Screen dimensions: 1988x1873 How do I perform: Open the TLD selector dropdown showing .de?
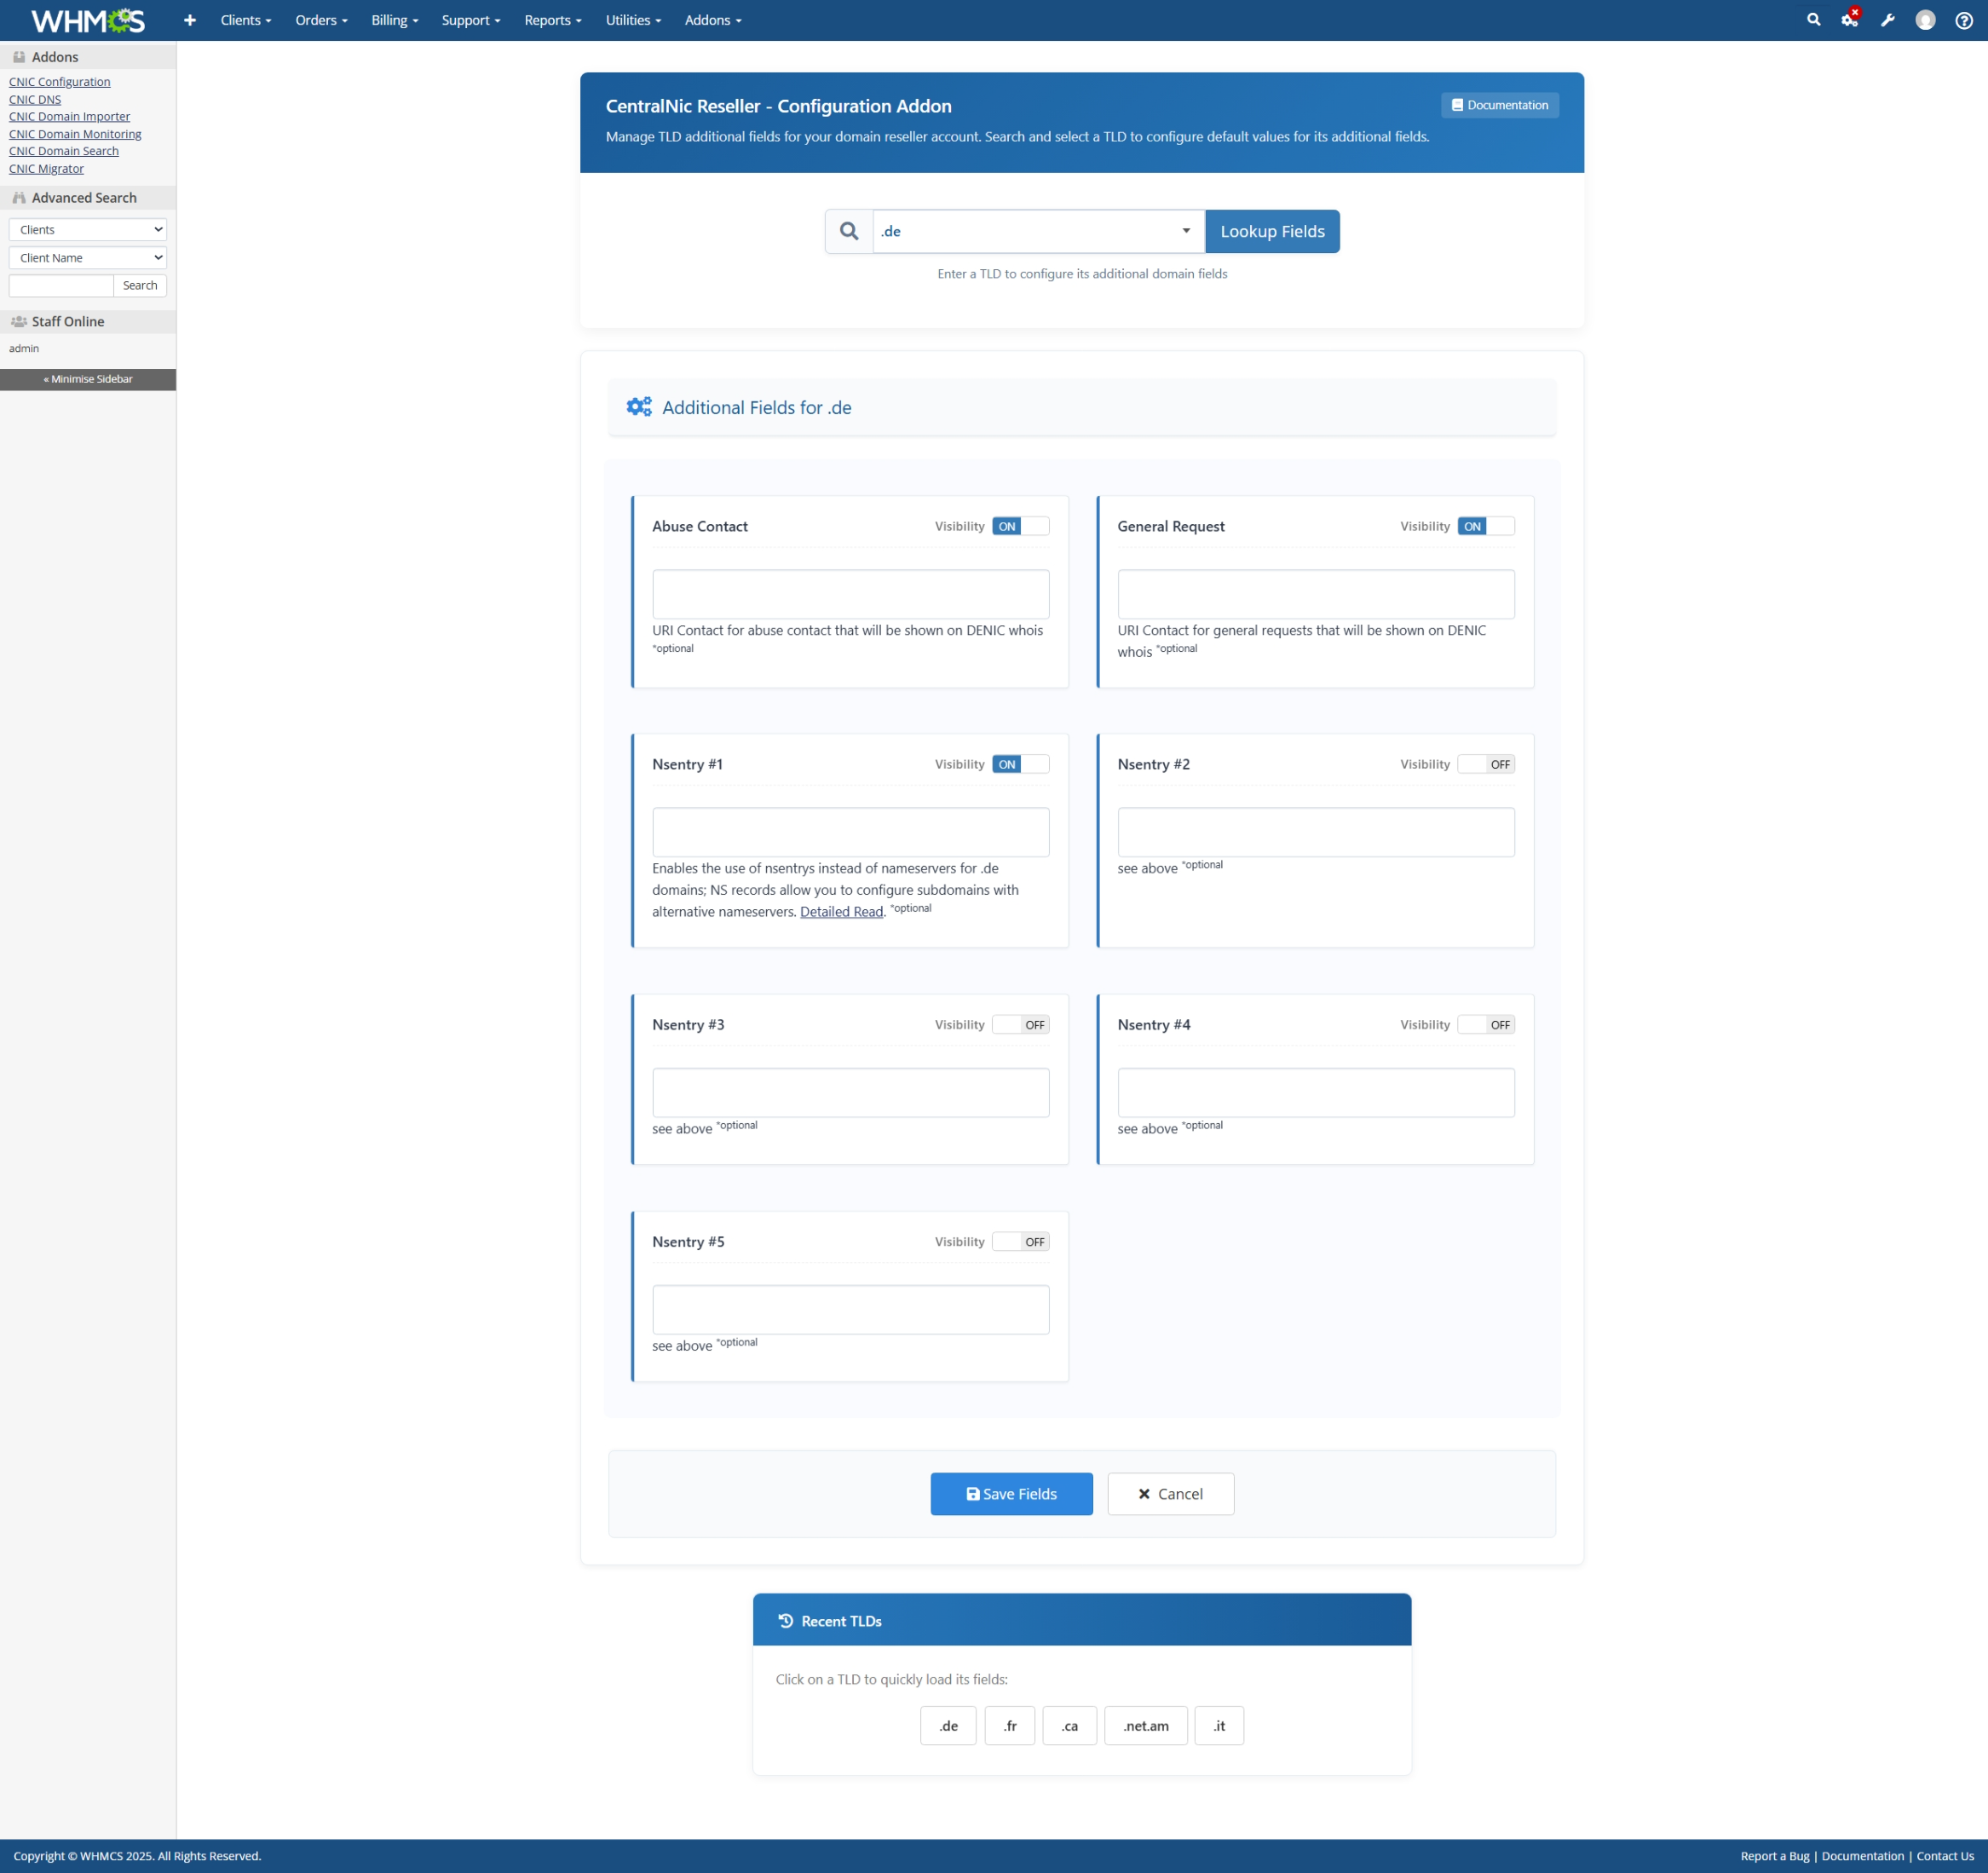[x=1039, y=231]
